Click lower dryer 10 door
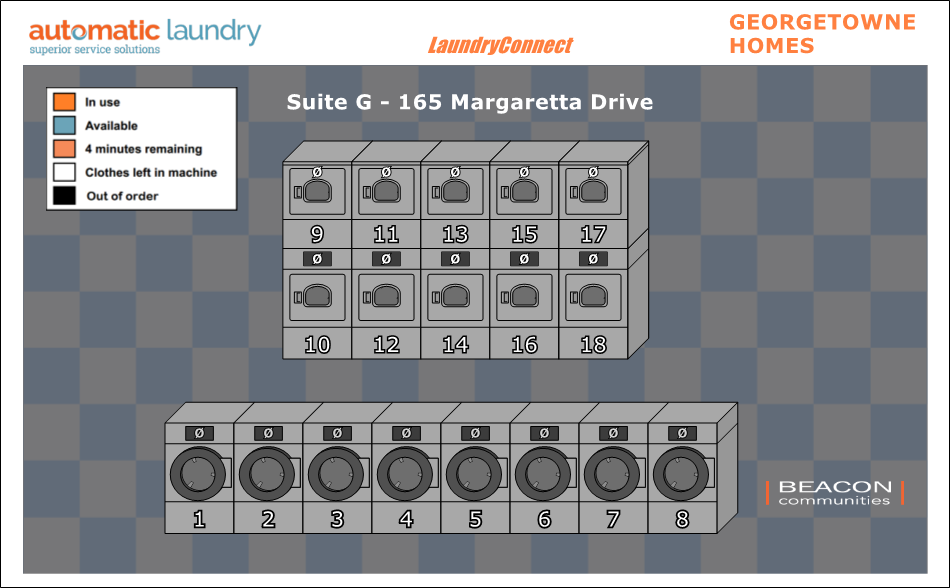Viewport: 950px width, 588px height. click(x=317, y=297)
